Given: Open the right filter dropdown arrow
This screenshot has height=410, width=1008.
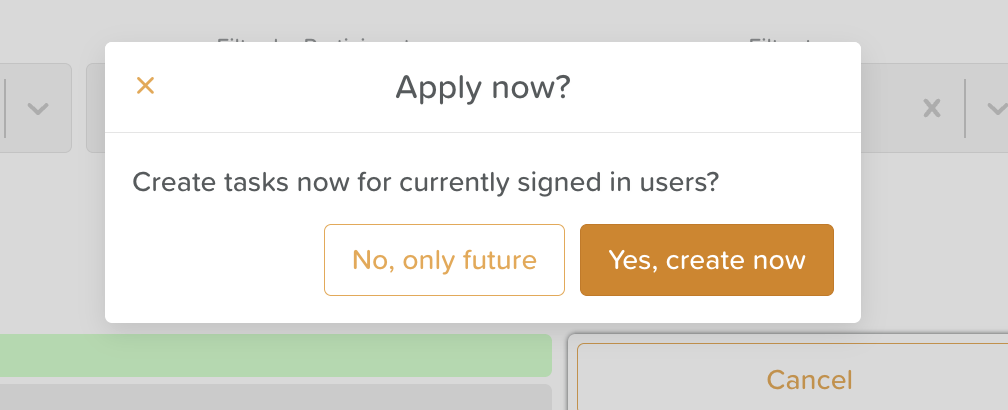Looking at the screenshot, I should coord(995,108).
